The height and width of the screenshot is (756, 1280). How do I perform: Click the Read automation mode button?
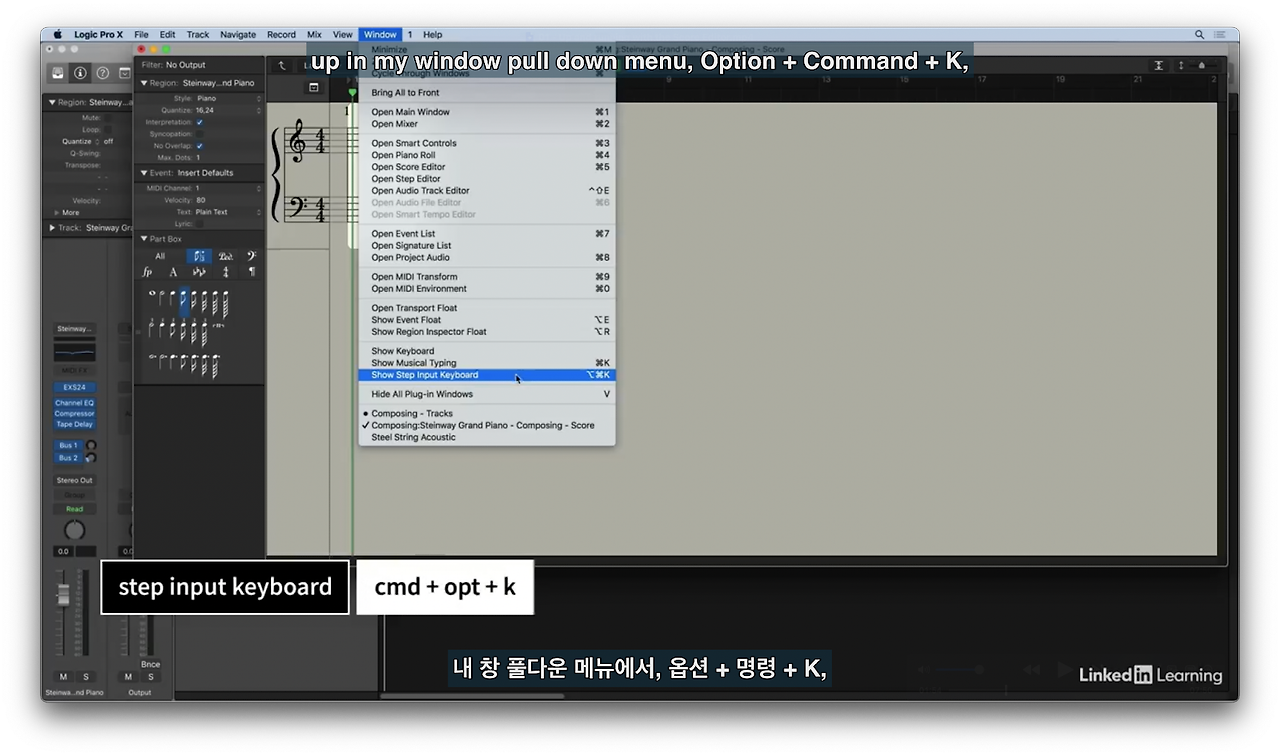pyautogui.click(x=74, y=509)
